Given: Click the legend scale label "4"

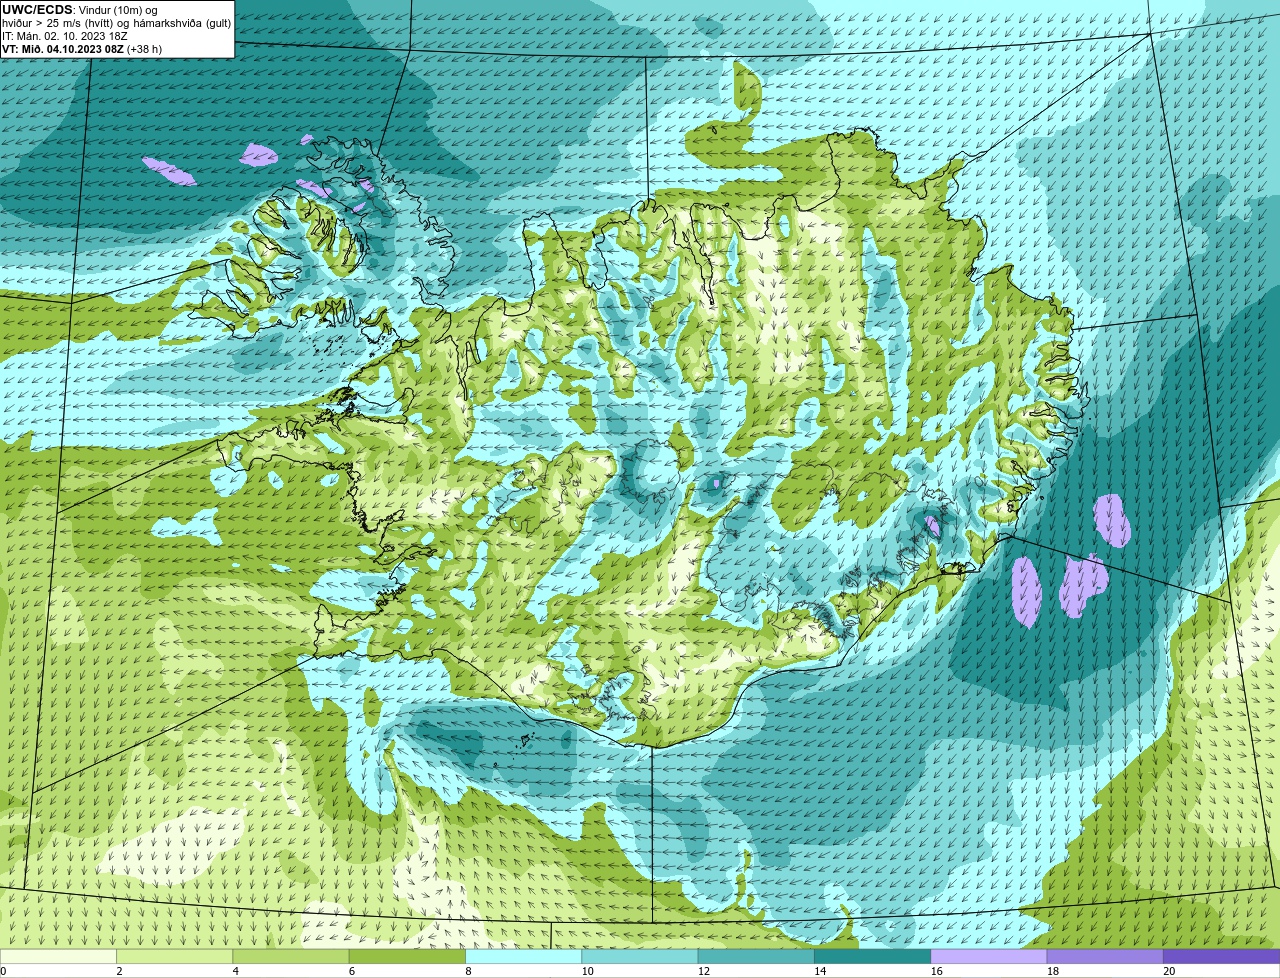Looking at the screenshot, I should (x=235, y=971).
